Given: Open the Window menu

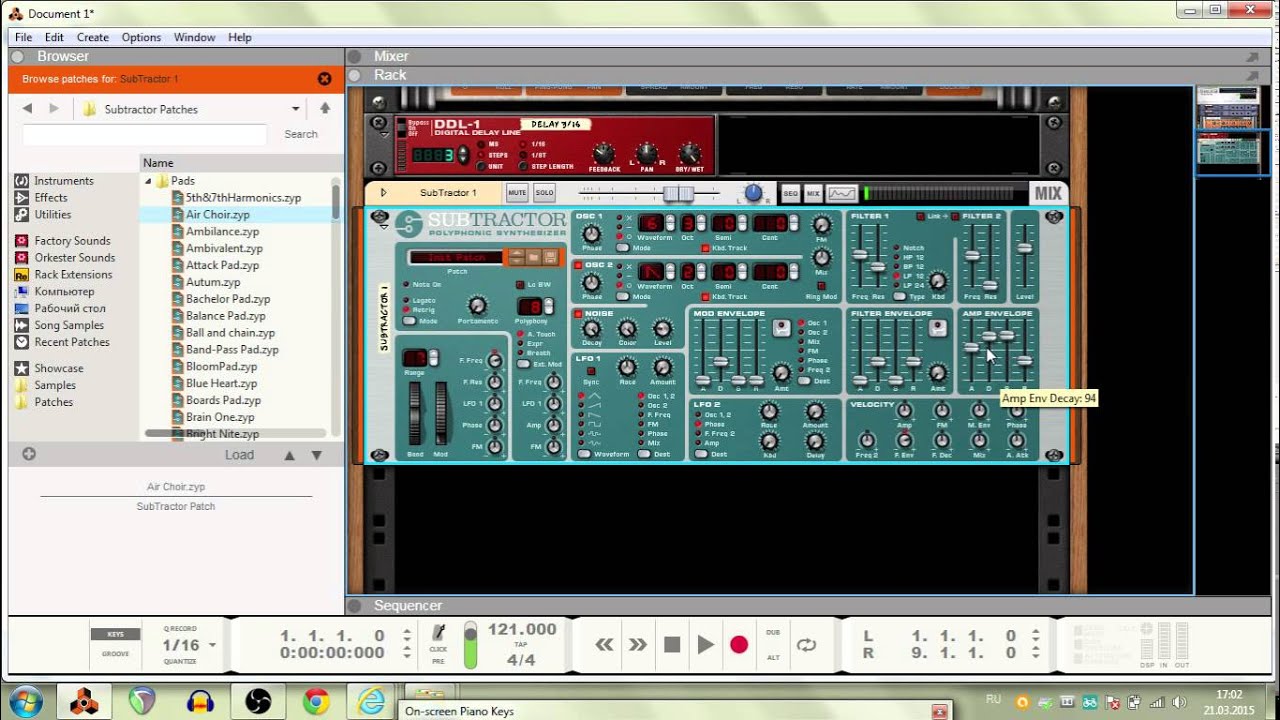Looking at the screenshot, I should pos(194,37).
